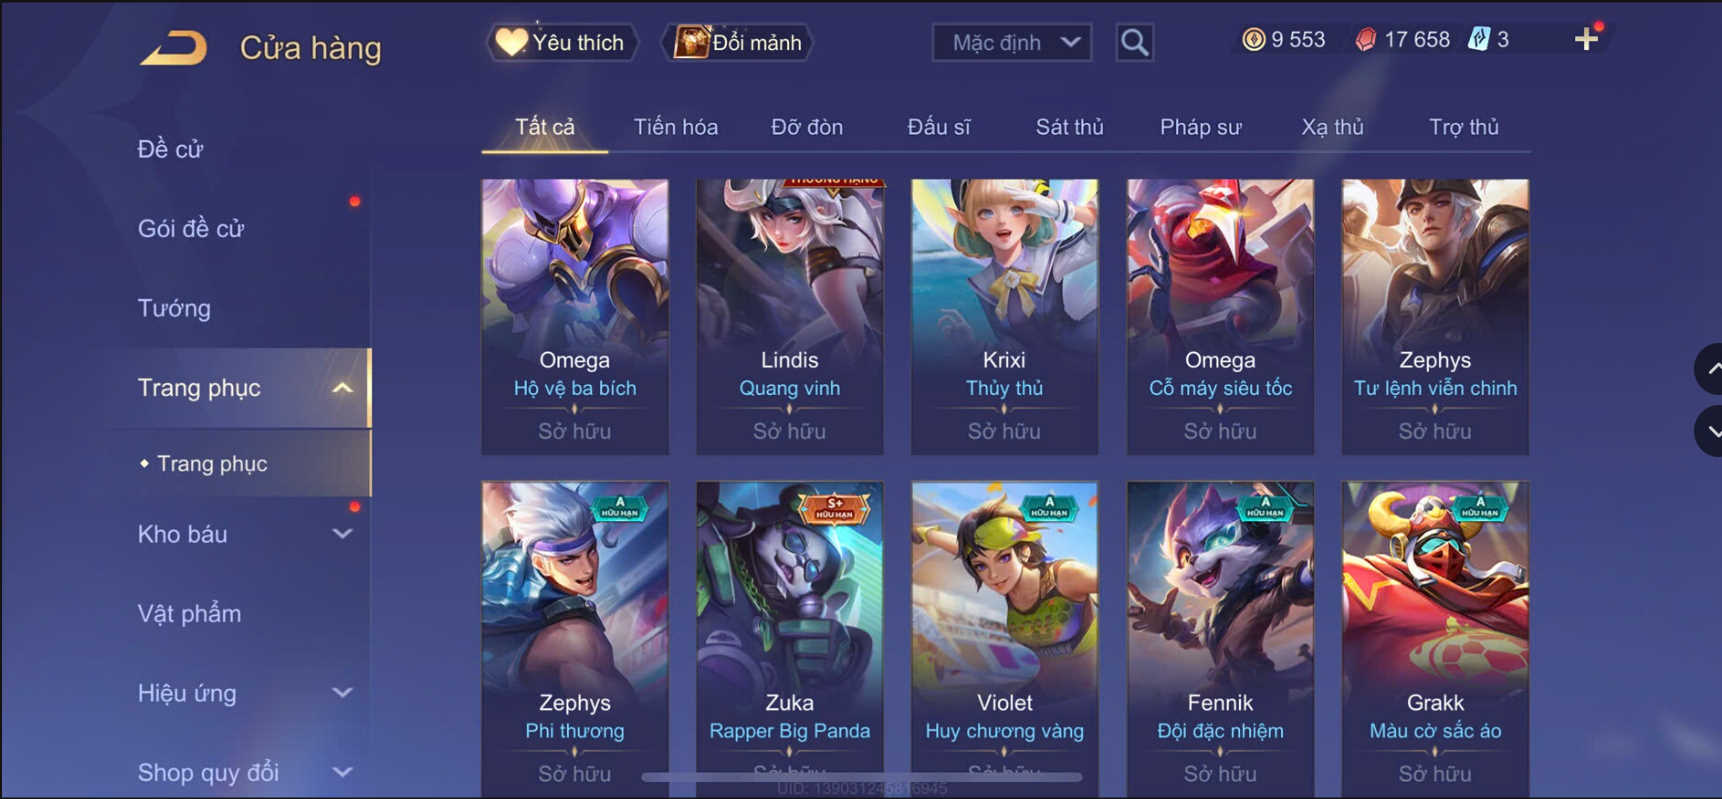This screenshot has height=799, width=1722.
Task: Click the back arrow next to Cửa hàng
Action: pyautogui.click(x=174, y=47)
